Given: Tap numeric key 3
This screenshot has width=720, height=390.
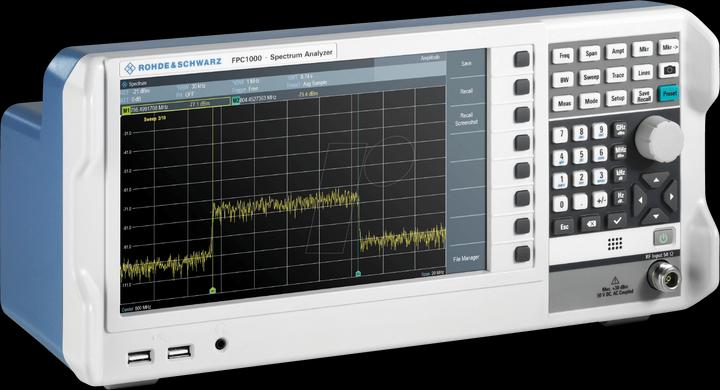Looking at the screenshot, I should [601, 176].
